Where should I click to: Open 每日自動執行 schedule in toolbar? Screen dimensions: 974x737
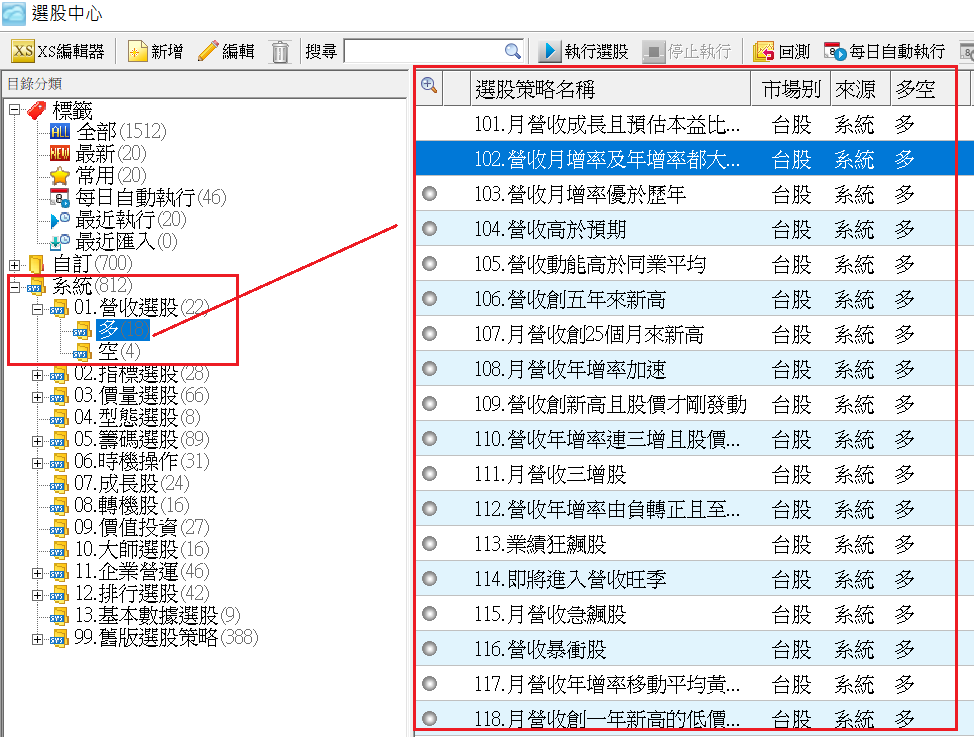(x=835, y=51)
